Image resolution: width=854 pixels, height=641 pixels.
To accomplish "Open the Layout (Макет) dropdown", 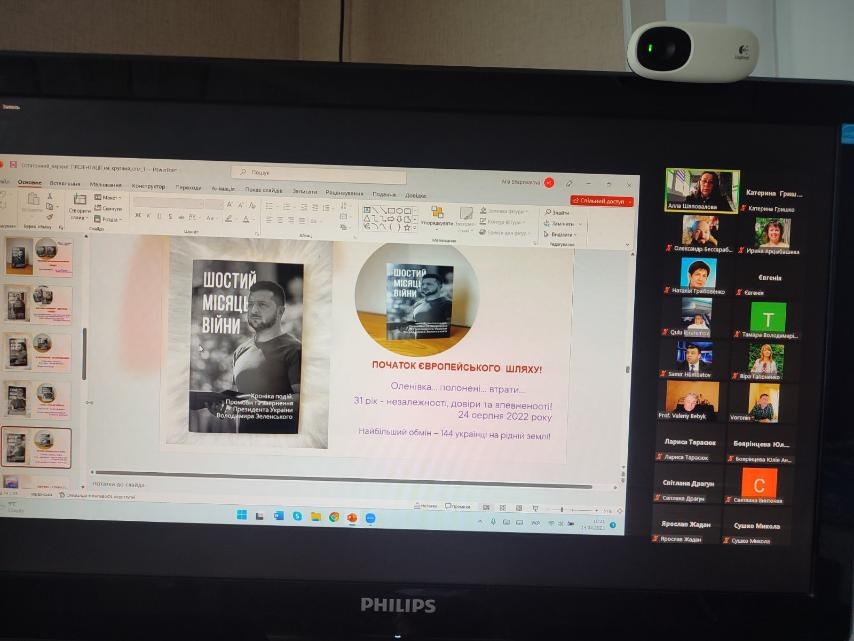I will tap(107, 198).
